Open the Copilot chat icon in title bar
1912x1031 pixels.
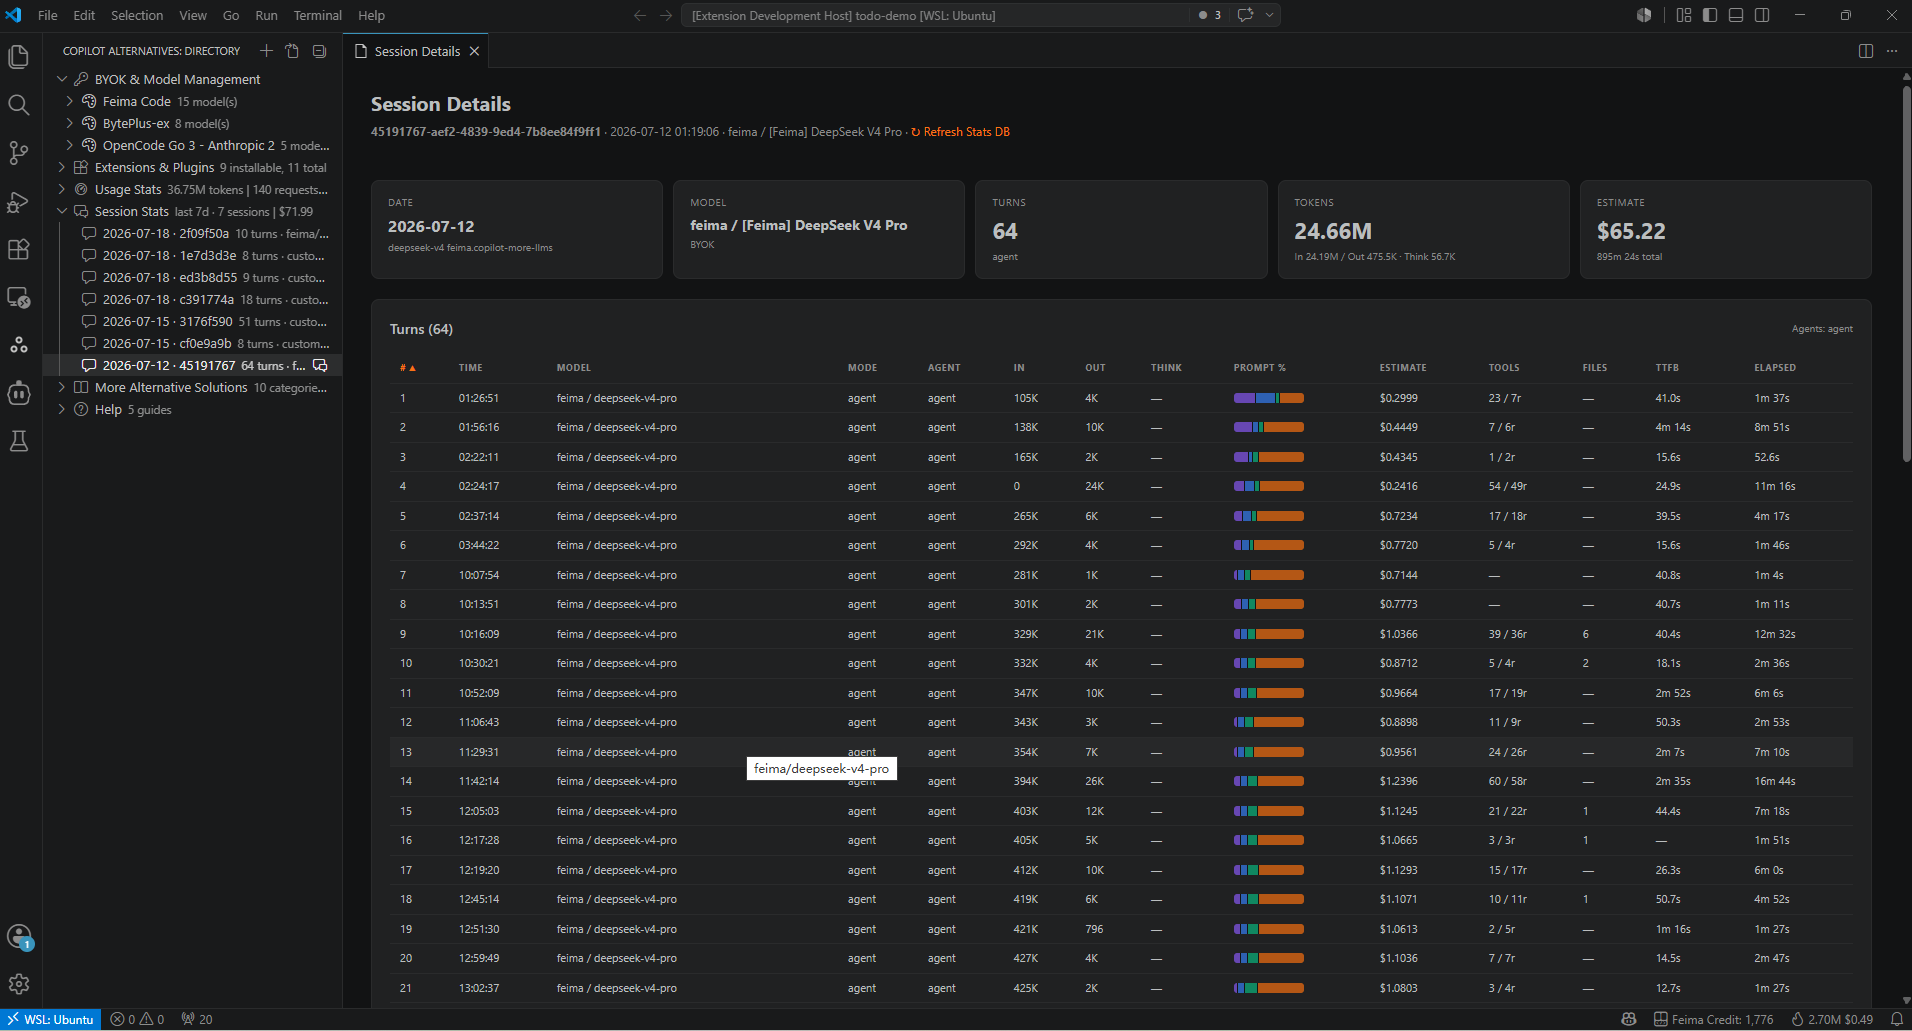point(1245,15)
